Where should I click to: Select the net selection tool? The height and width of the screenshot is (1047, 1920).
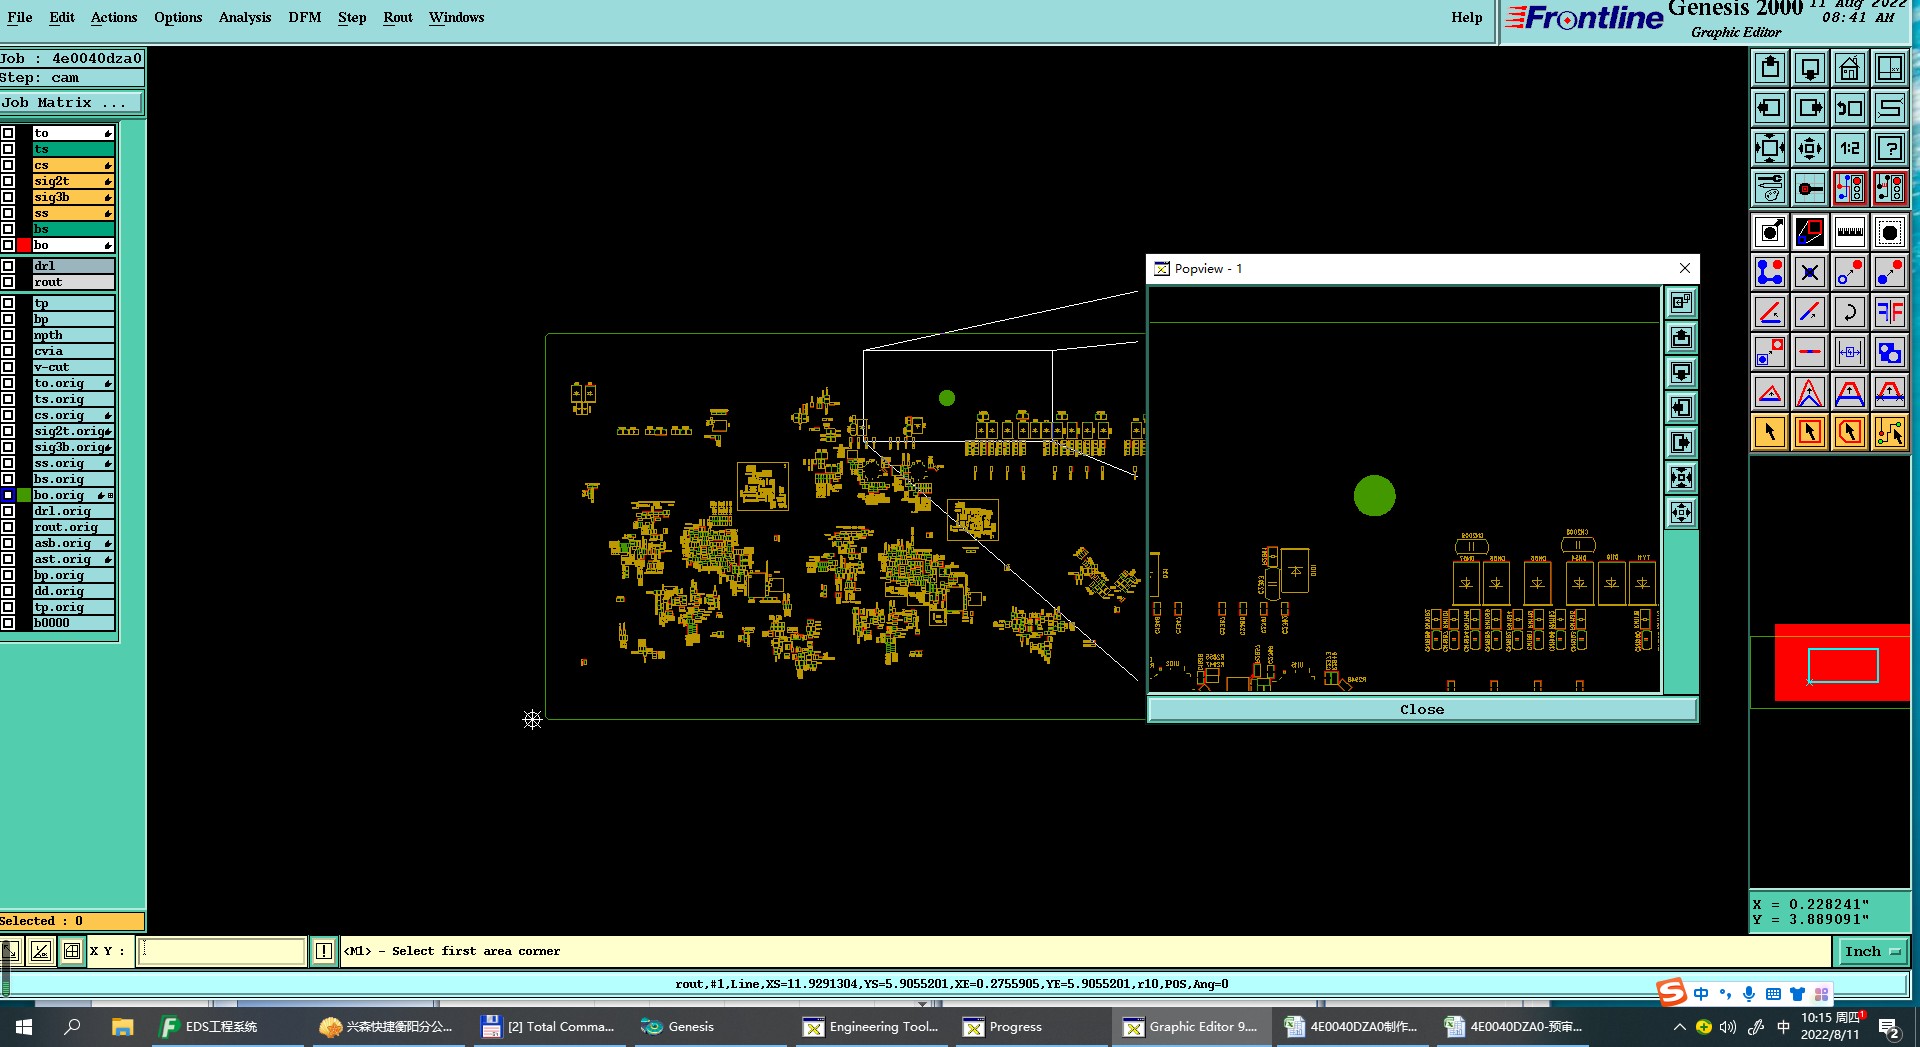tap(1890, 432)
